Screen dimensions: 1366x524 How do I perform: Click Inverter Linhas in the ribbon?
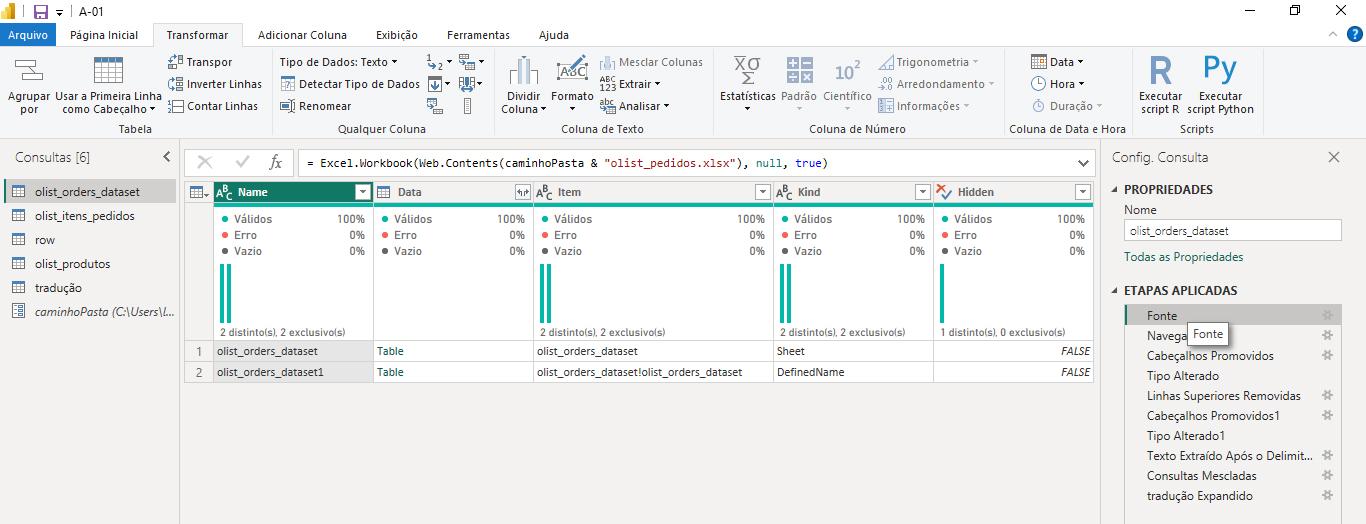(x=215, y=84)
